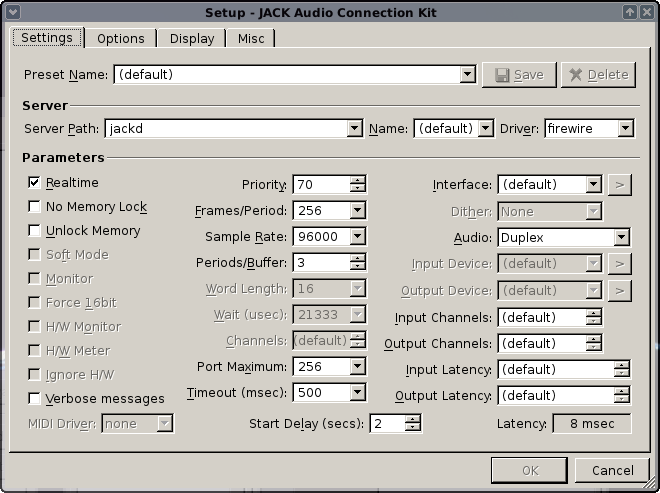Decrease the Periods/Buffer value

(x=357, y=266)
